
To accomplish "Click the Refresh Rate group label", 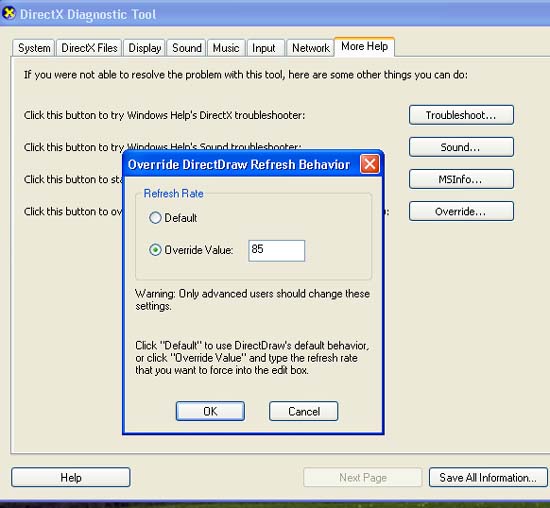I will click(x=174, y=193).
